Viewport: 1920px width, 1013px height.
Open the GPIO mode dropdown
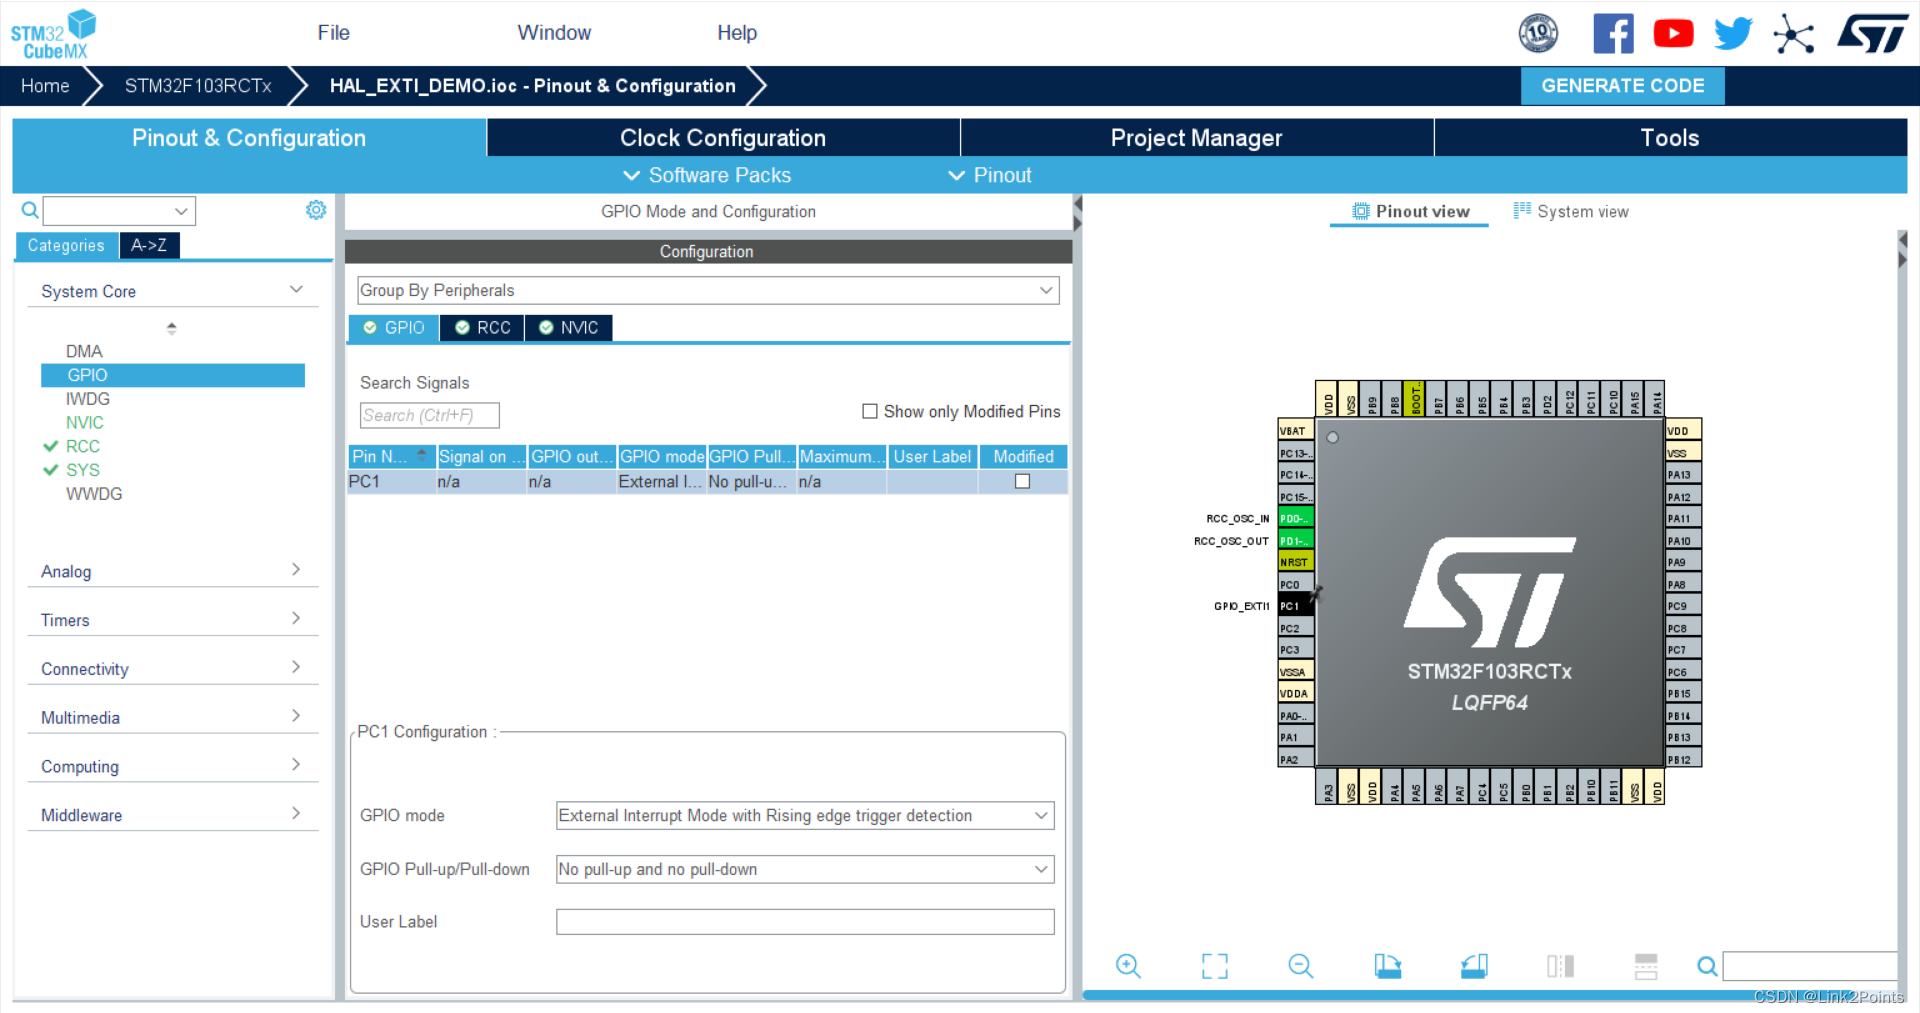pyautogui.click(x=805, y=815)
